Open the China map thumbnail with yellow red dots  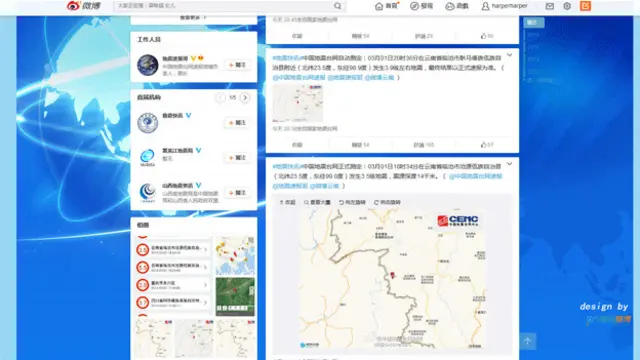(x=235, y=256)
